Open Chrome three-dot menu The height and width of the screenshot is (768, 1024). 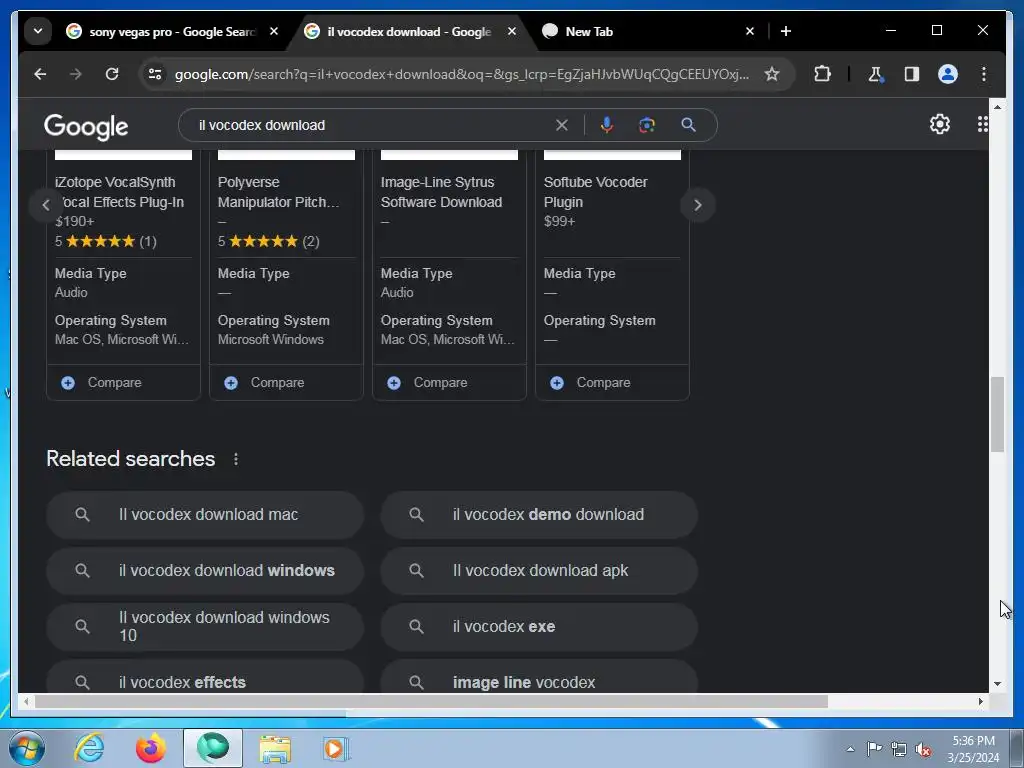[984, 74]
